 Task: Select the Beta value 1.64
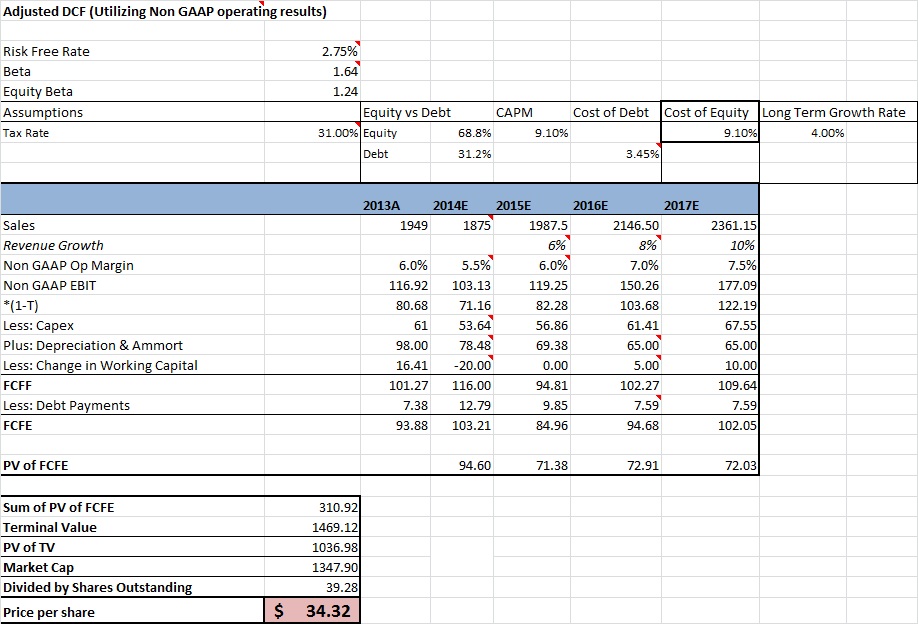[x=312, y=71]
